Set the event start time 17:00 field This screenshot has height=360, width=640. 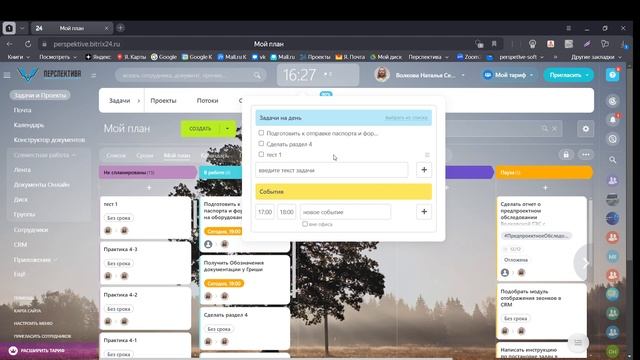coord(265,212)
